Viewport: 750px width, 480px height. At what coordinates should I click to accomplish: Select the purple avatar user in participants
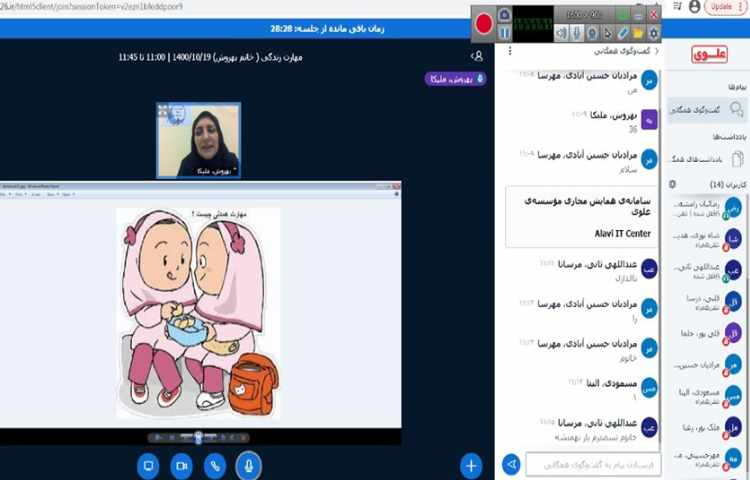click(x=706, y=333)
